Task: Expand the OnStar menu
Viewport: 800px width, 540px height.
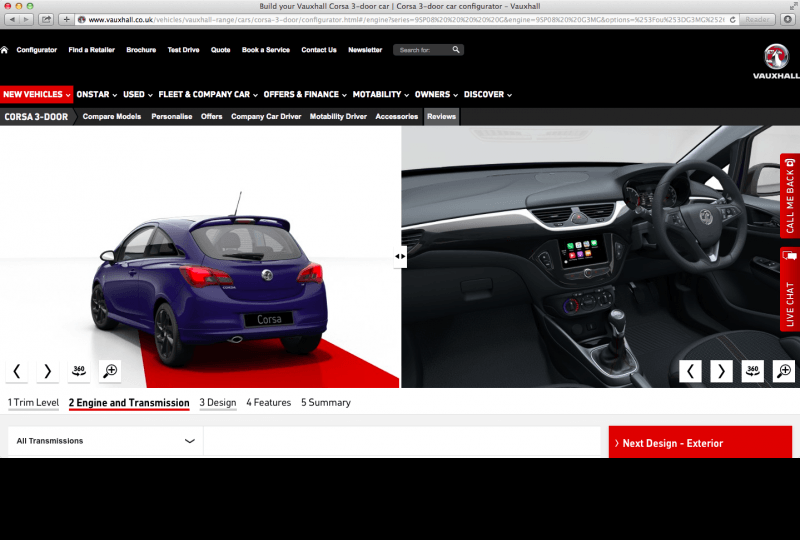Action: click(x=96, y=94)
